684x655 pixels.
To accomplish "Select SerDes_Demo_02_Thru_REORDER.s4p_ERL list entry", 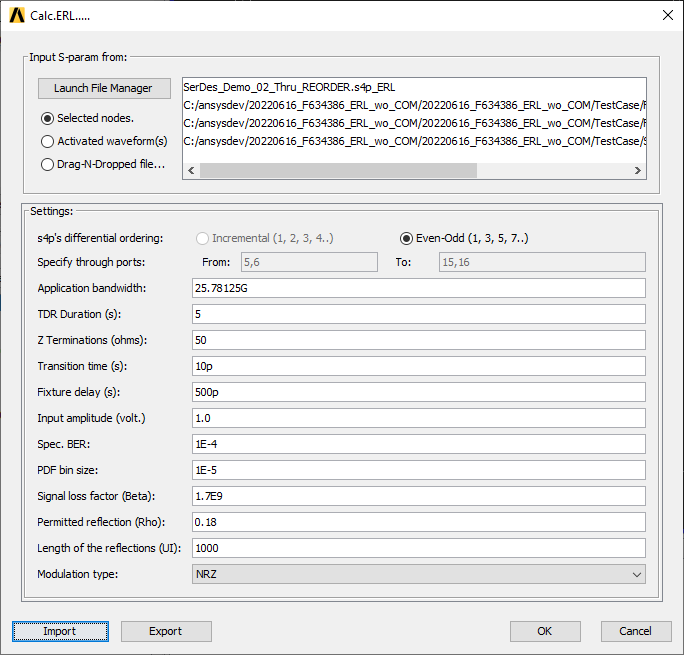I will click(289, 87).
